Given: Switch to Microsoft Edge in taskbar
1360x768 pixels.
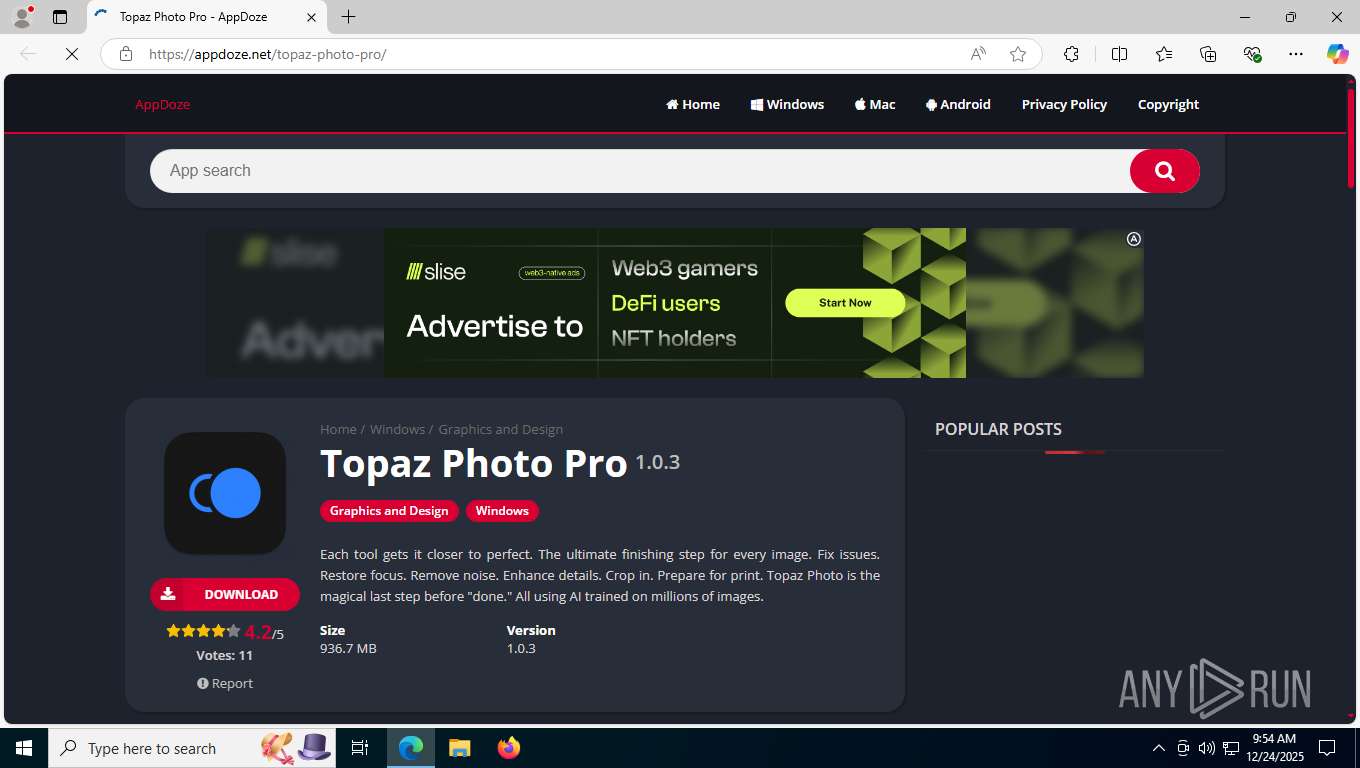Looking at the screenshot, I should (411, 748).
